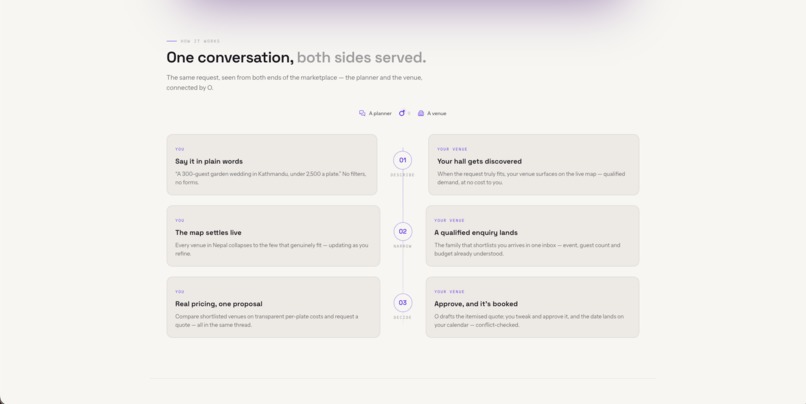Open the Say it in plain words card
The image size is (806, 404).
272,164
